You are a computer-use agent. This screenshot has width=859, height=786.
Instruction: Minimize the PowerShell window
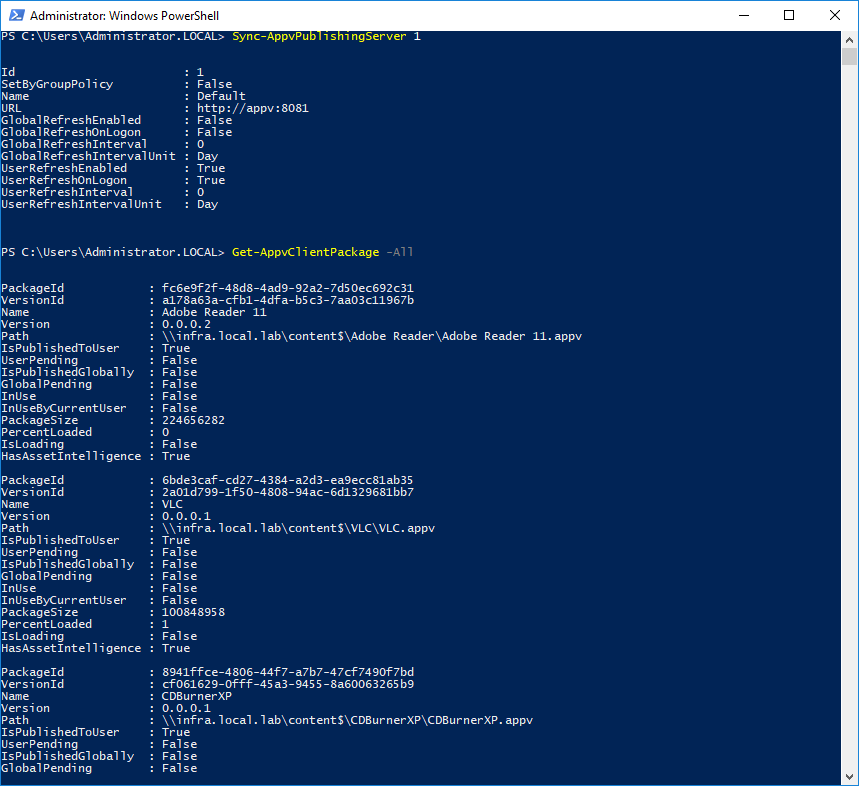point(744,15)
